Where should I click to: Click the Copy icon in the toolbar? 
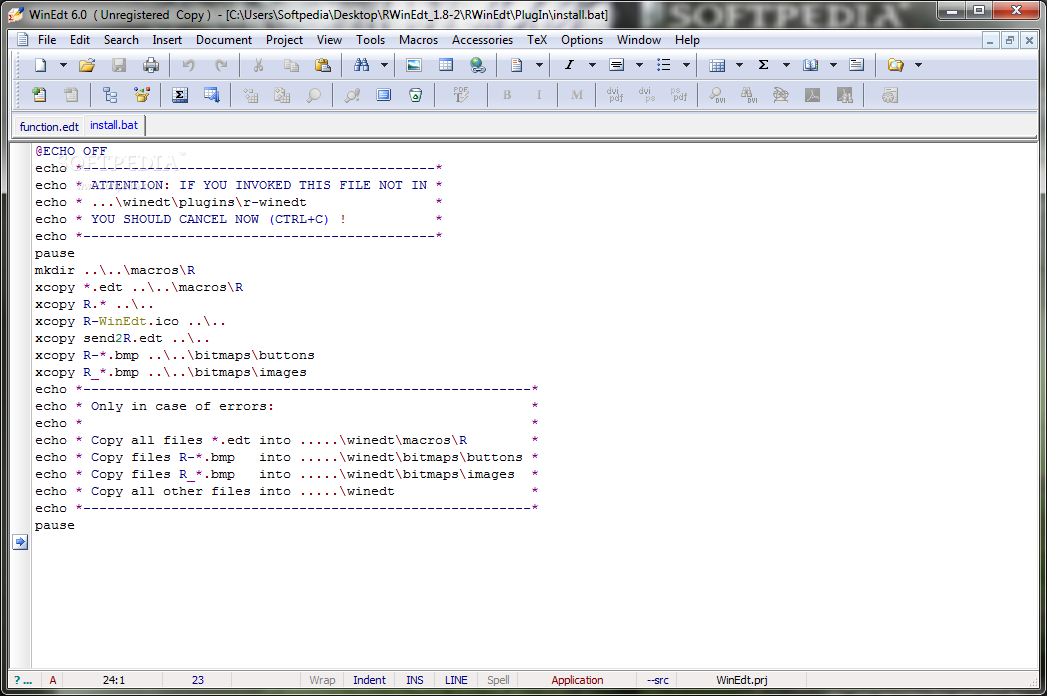click(290, 65)
